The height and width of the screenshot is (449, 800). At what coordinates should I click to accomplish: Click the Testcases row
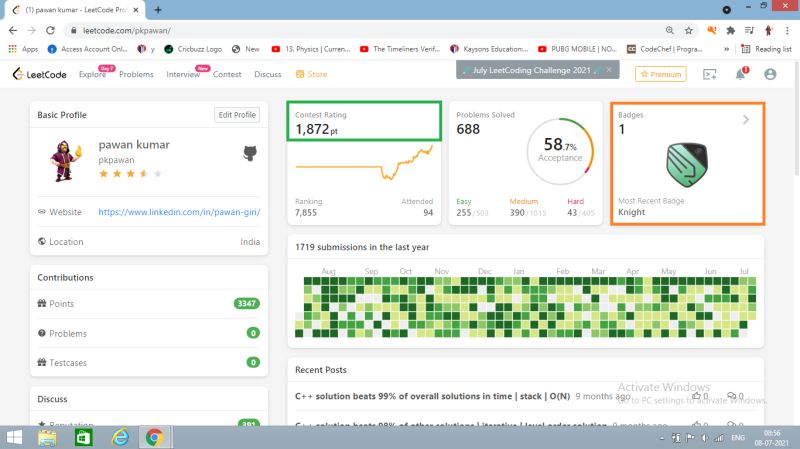[x=148, y=363]
